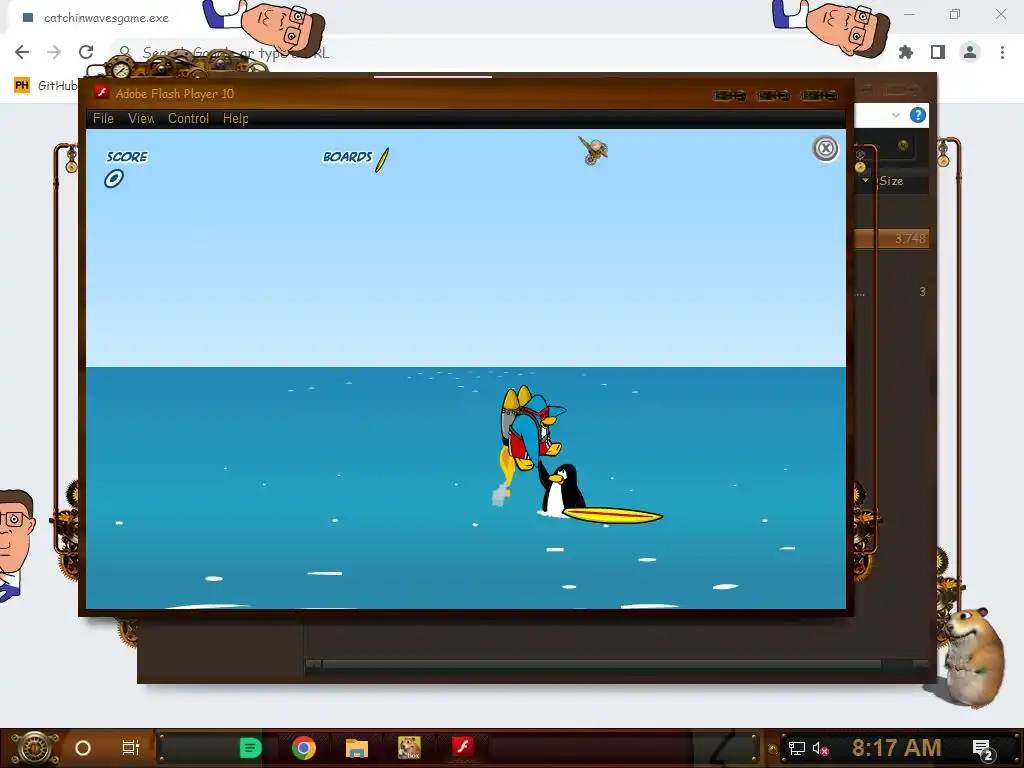Open Google Chrome from the taskbar
The height and width of the screenshot is (768, 1024).
(x=304, y=748)
